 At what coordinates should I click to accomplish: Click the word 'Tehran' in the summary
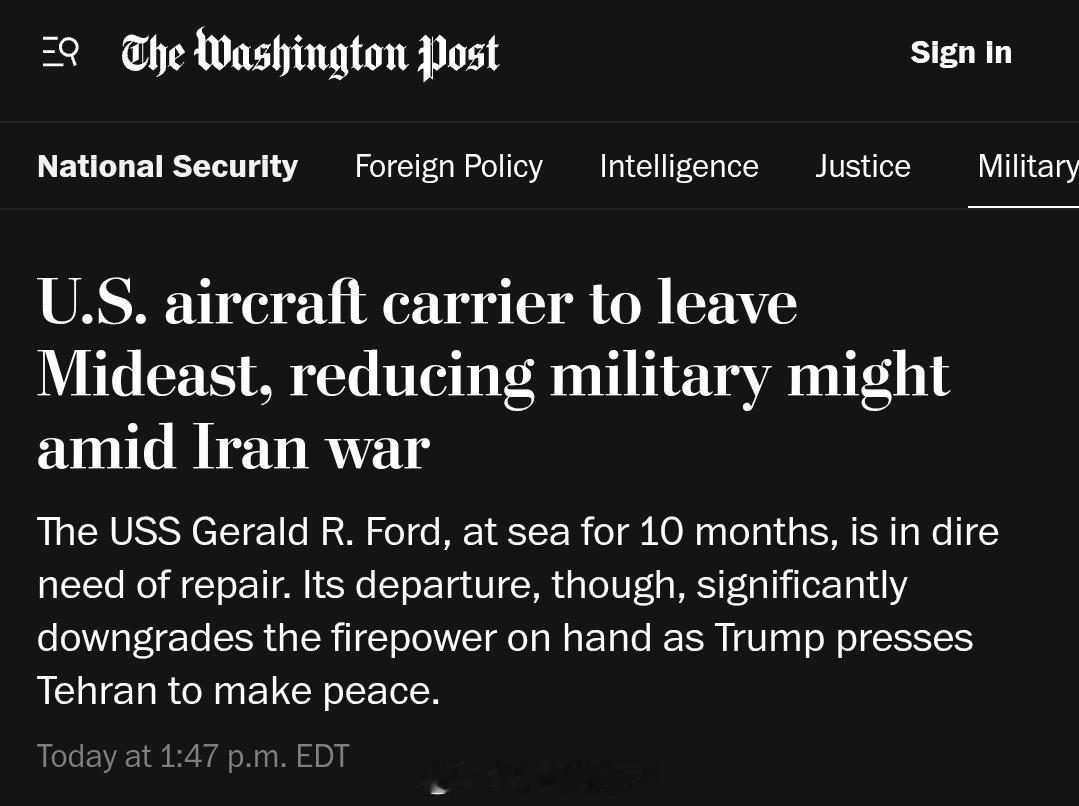click(x=96, y=691)
